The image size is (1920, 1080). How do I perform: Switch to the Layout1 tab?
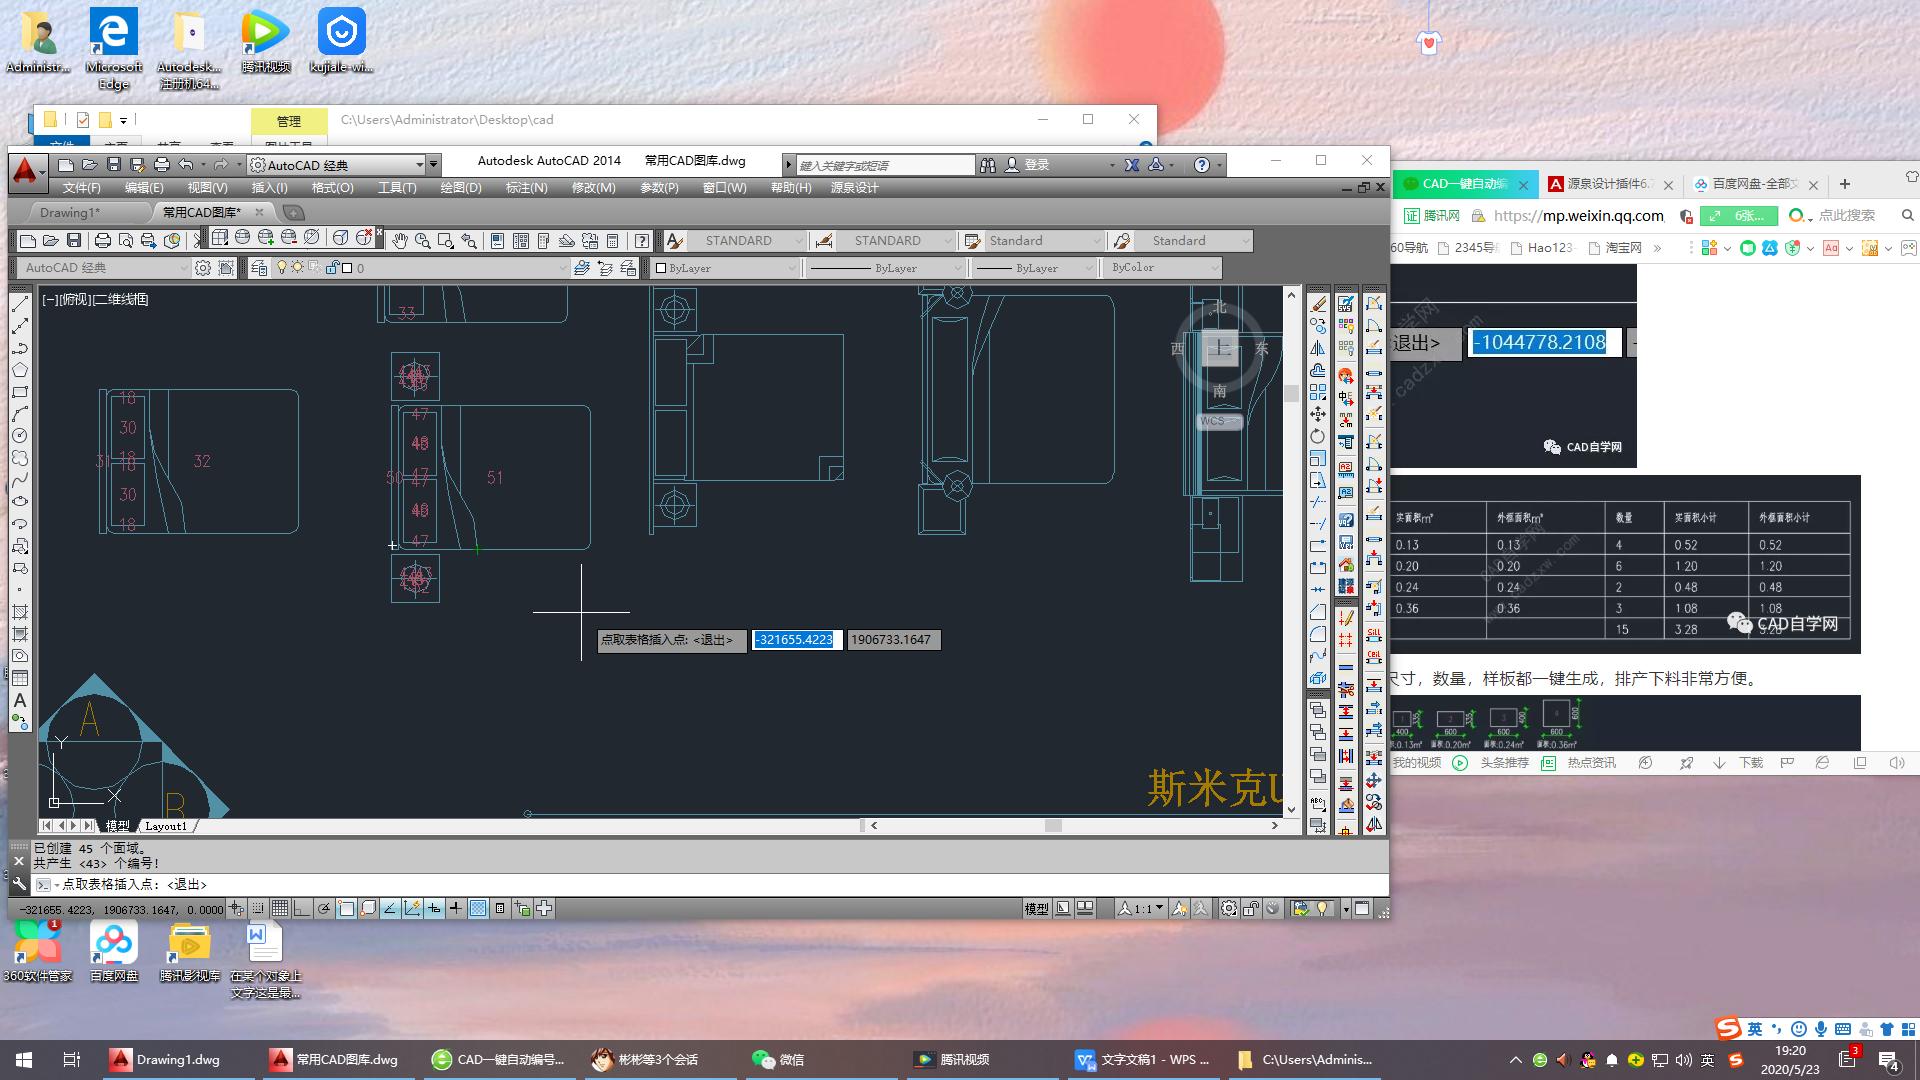pos(166,826)
